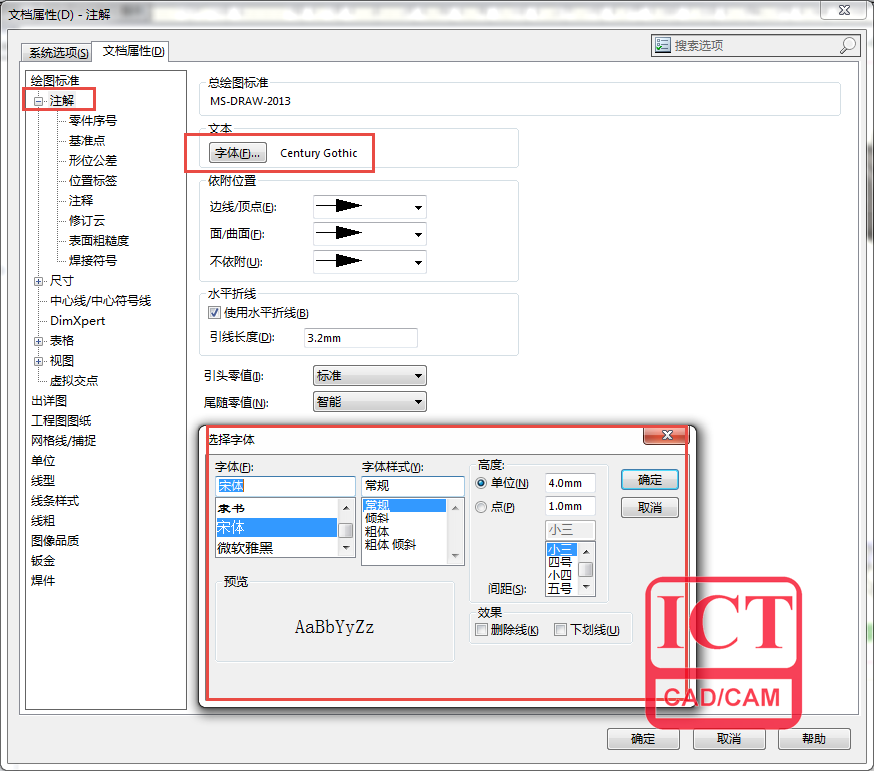874x771 pixels.
Task: Click the search magnifier icon in search box
Action: [x=847, y=45]
